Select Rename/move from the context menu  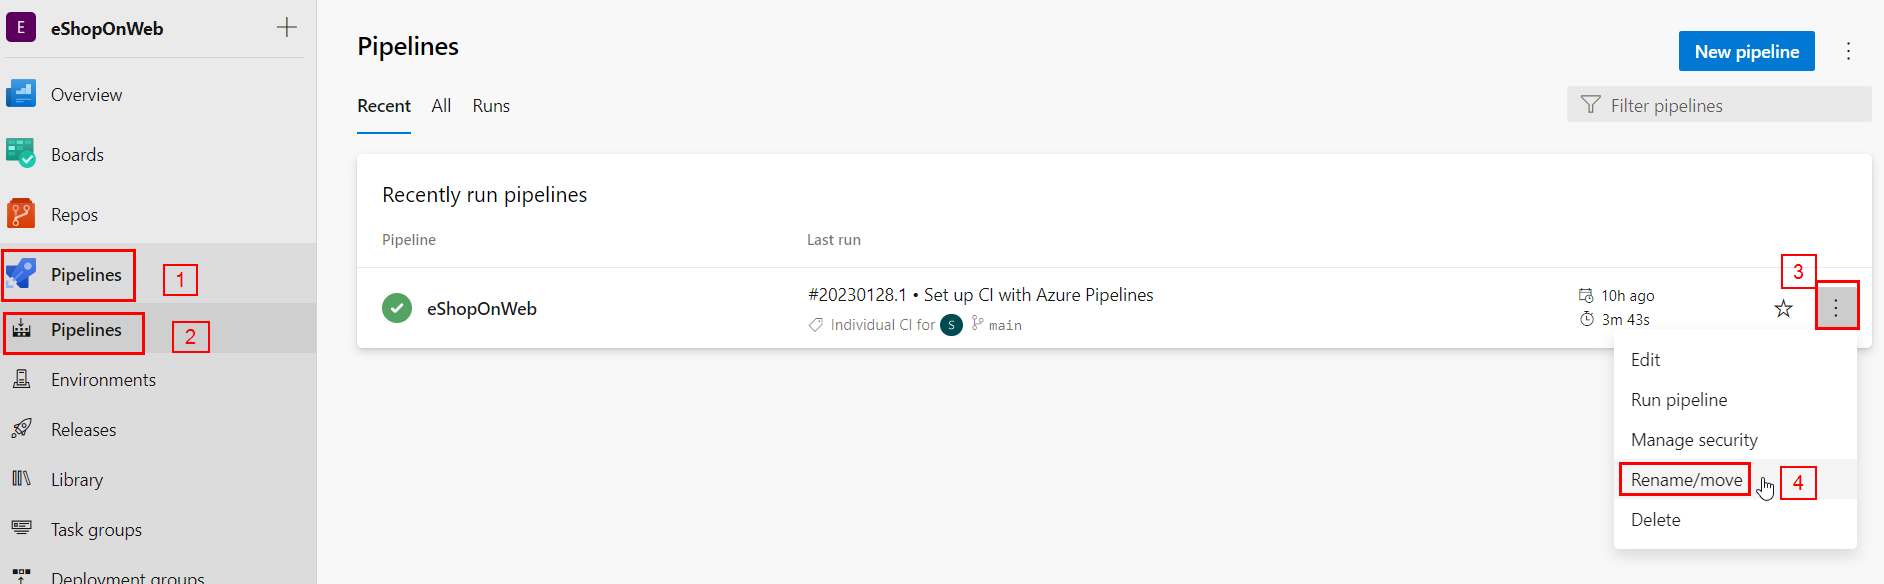[x=1684, y=479]
